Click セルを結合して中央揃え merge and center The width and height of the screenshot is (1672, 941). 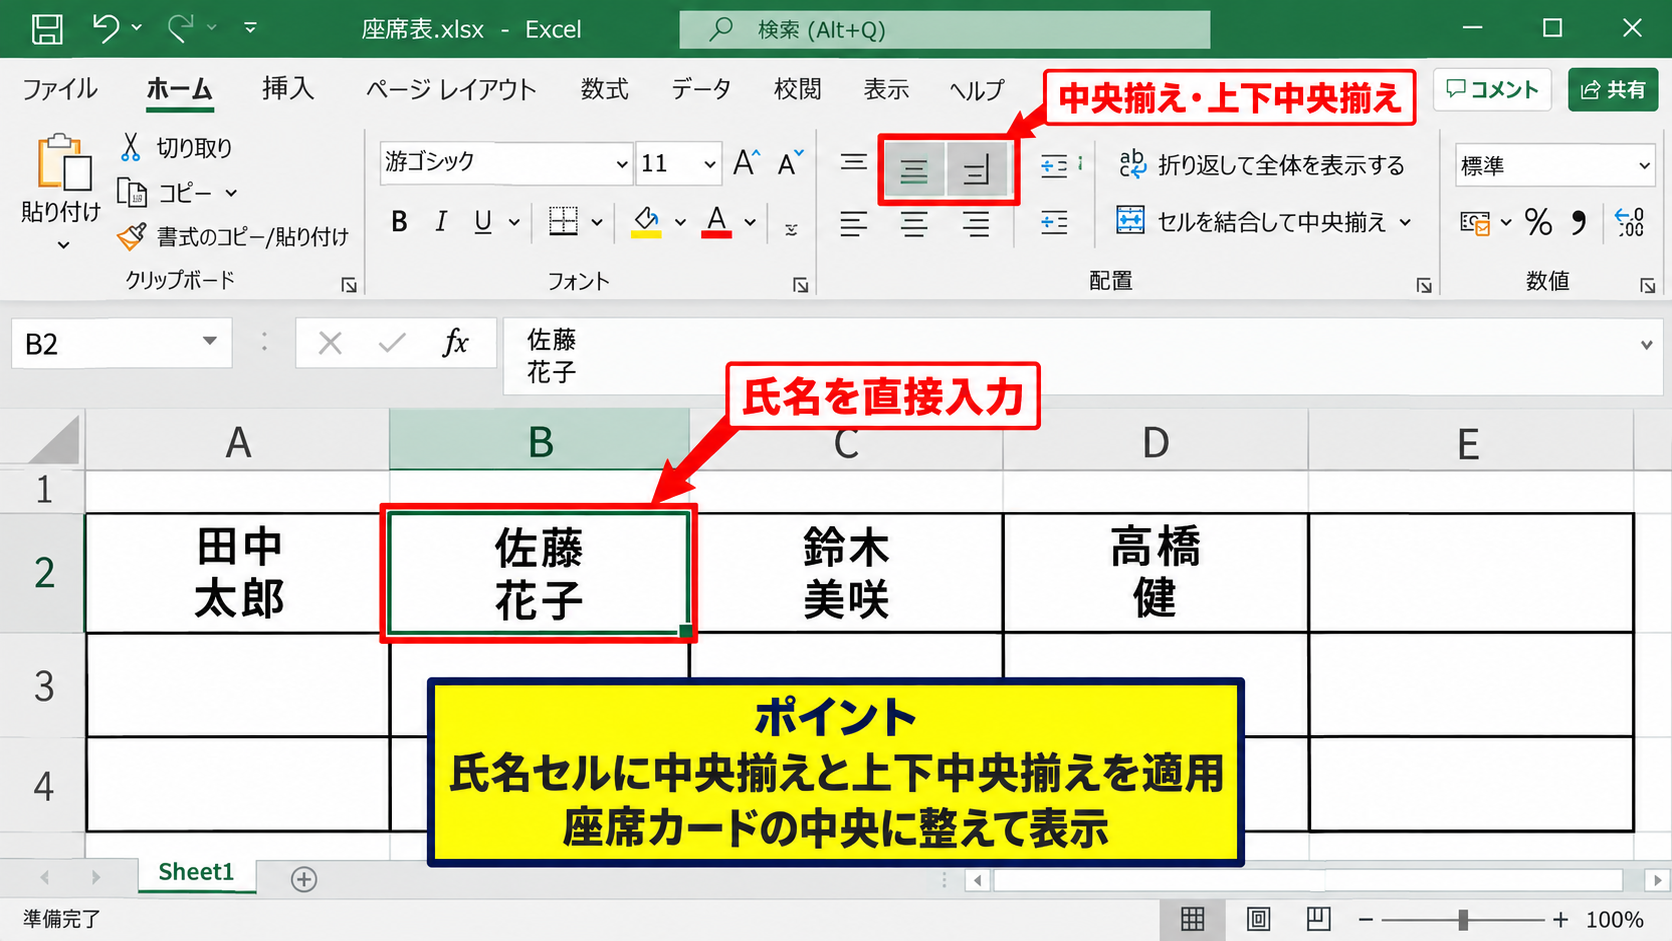[1252, 221]
